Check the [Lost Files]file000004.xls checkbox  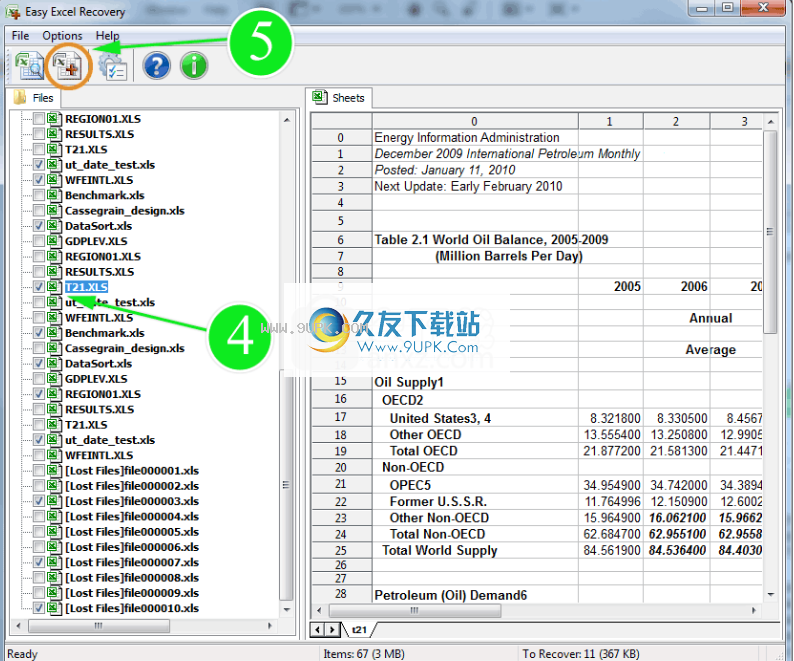[39, 516]
